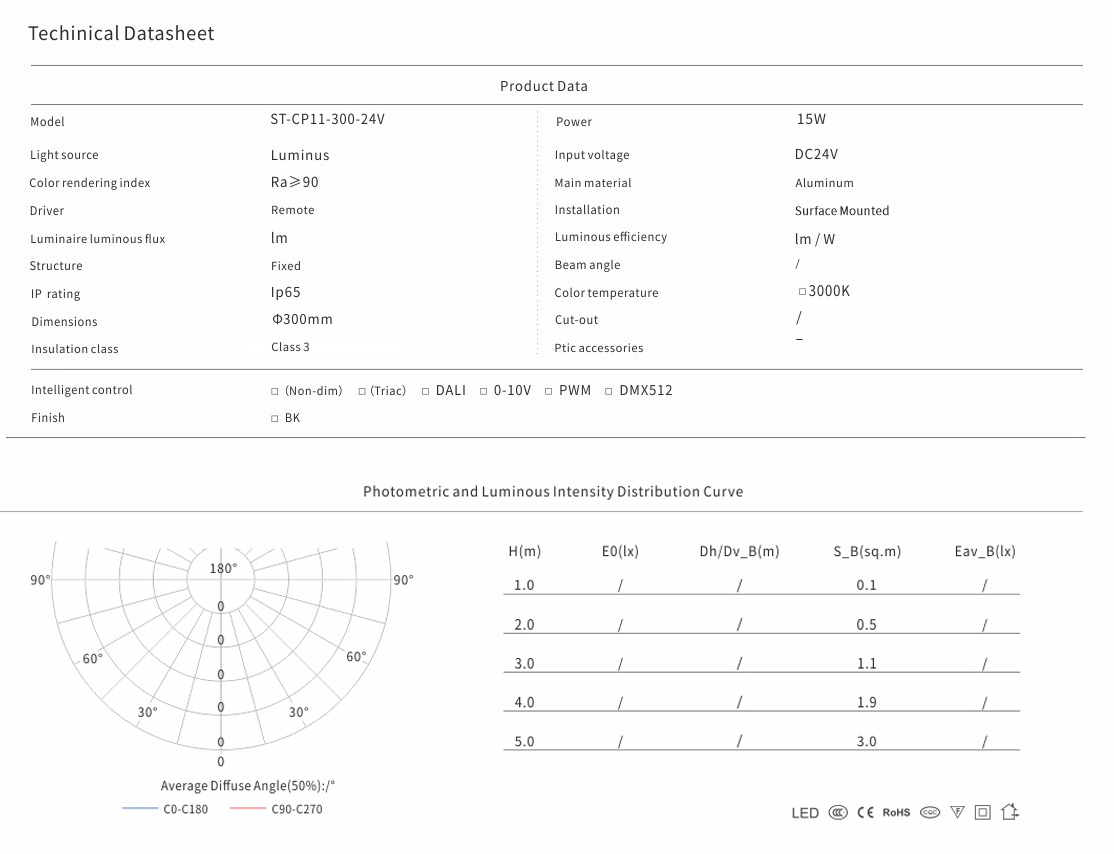
Task: Click the inverted triangle F symbol
Action: (957, 813)
